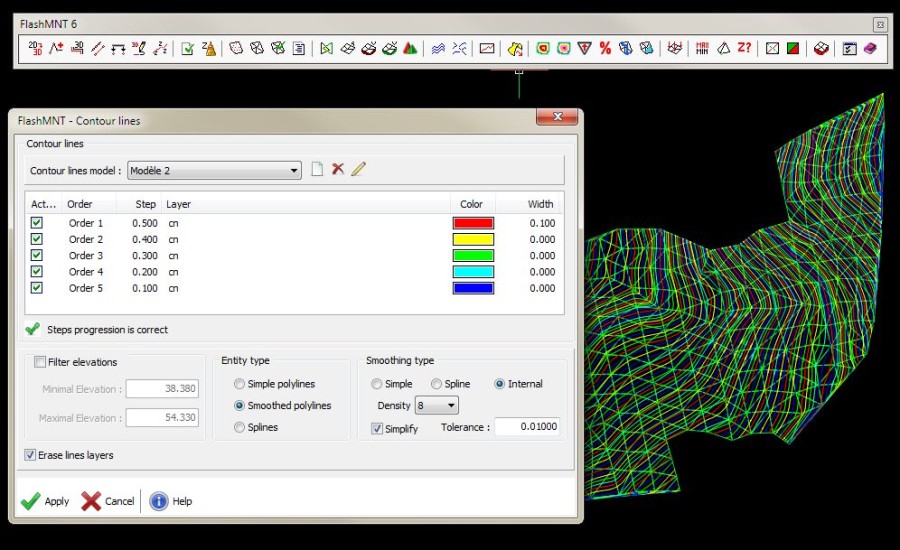Image resolution: width=900 pixels, height=550 pixels.
Task: Click the profile graph chart icon
Action: pyautogui.click(x=487, y=48)
